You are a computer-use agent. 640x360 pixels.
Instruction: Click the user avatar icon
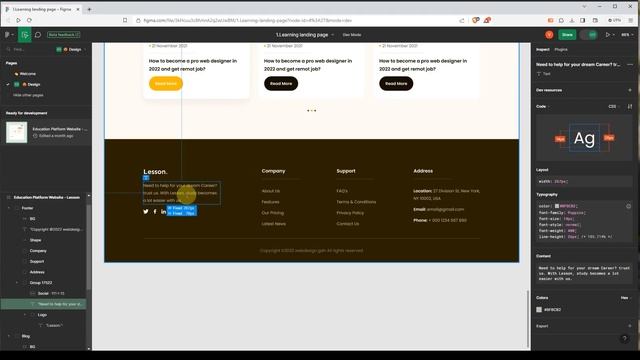(549, 35)
